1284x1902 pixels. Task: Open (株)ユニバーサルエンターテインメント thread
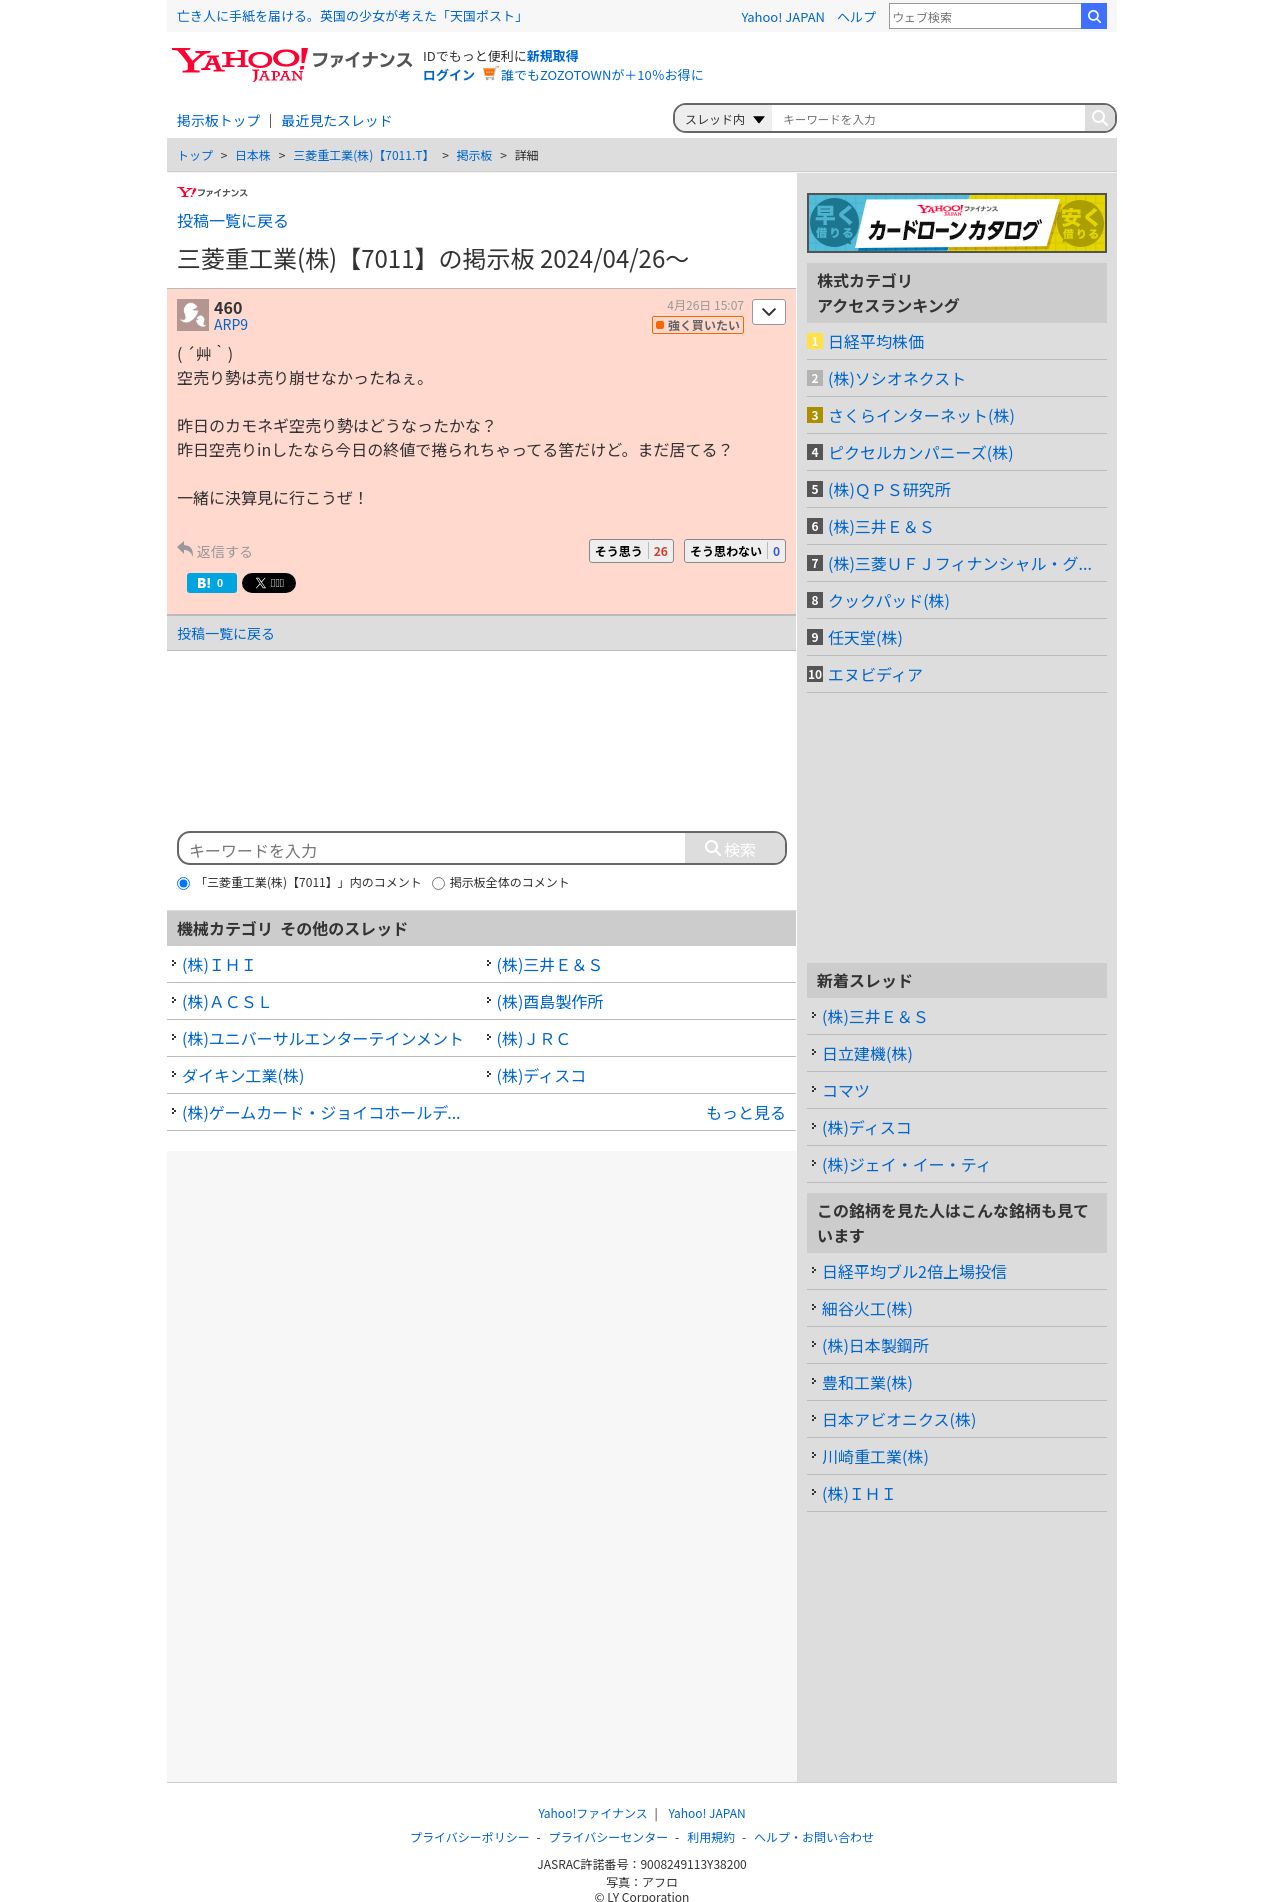[322, 1039]
